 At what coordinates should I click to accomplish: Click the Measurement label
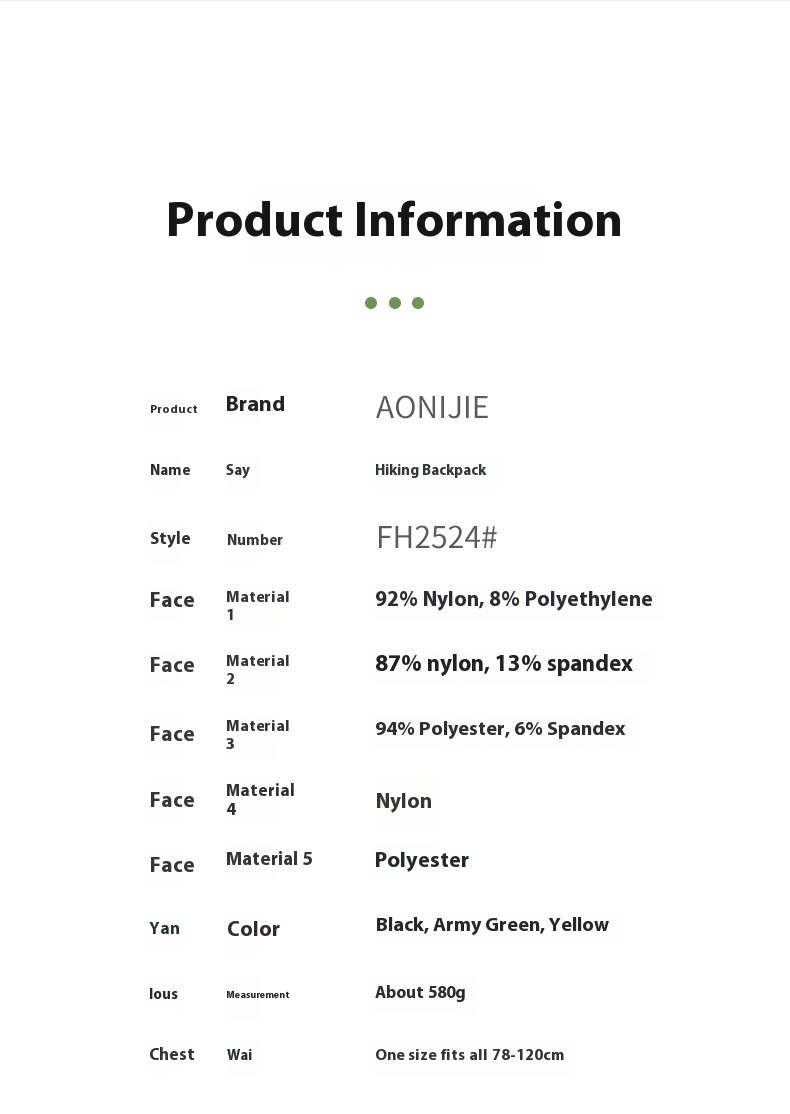click(x=257, y=995)
